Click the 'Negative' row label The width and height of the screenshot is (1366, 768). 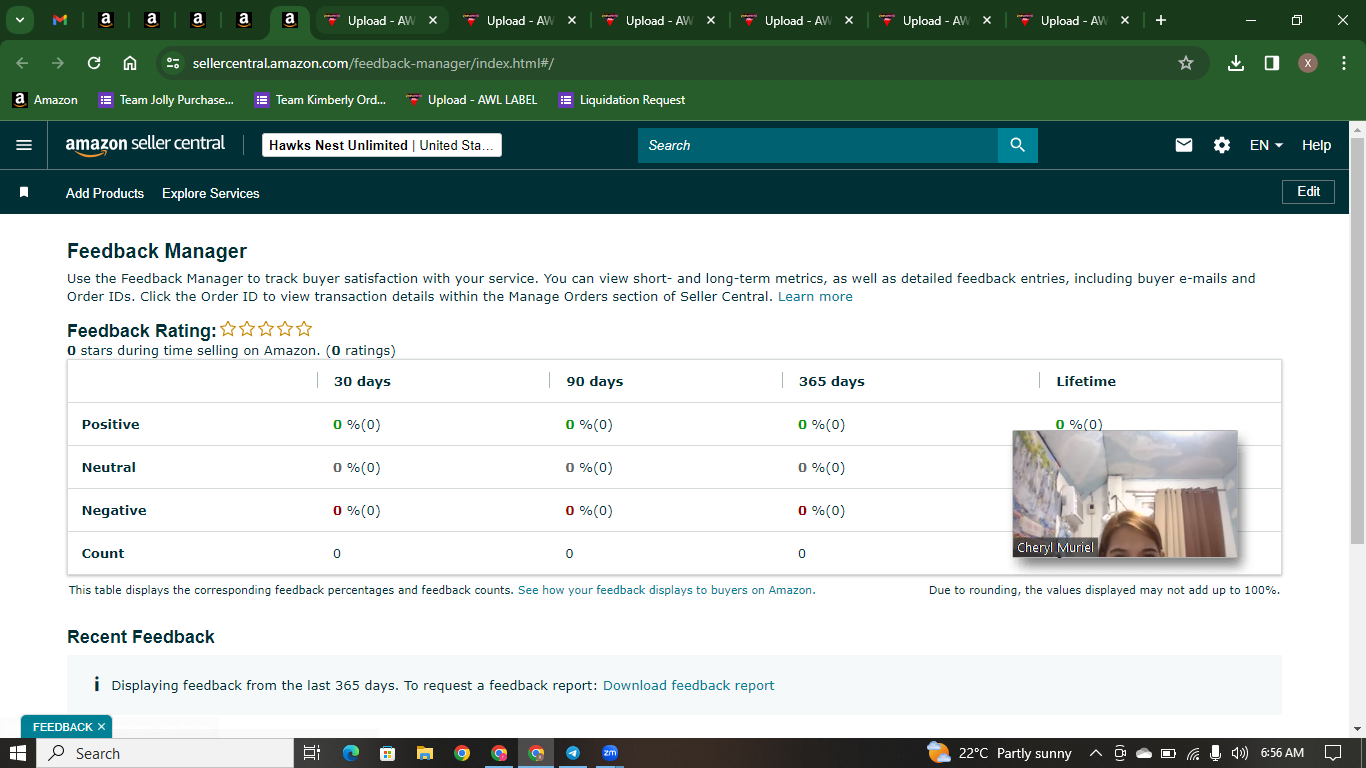pos(114,510)
